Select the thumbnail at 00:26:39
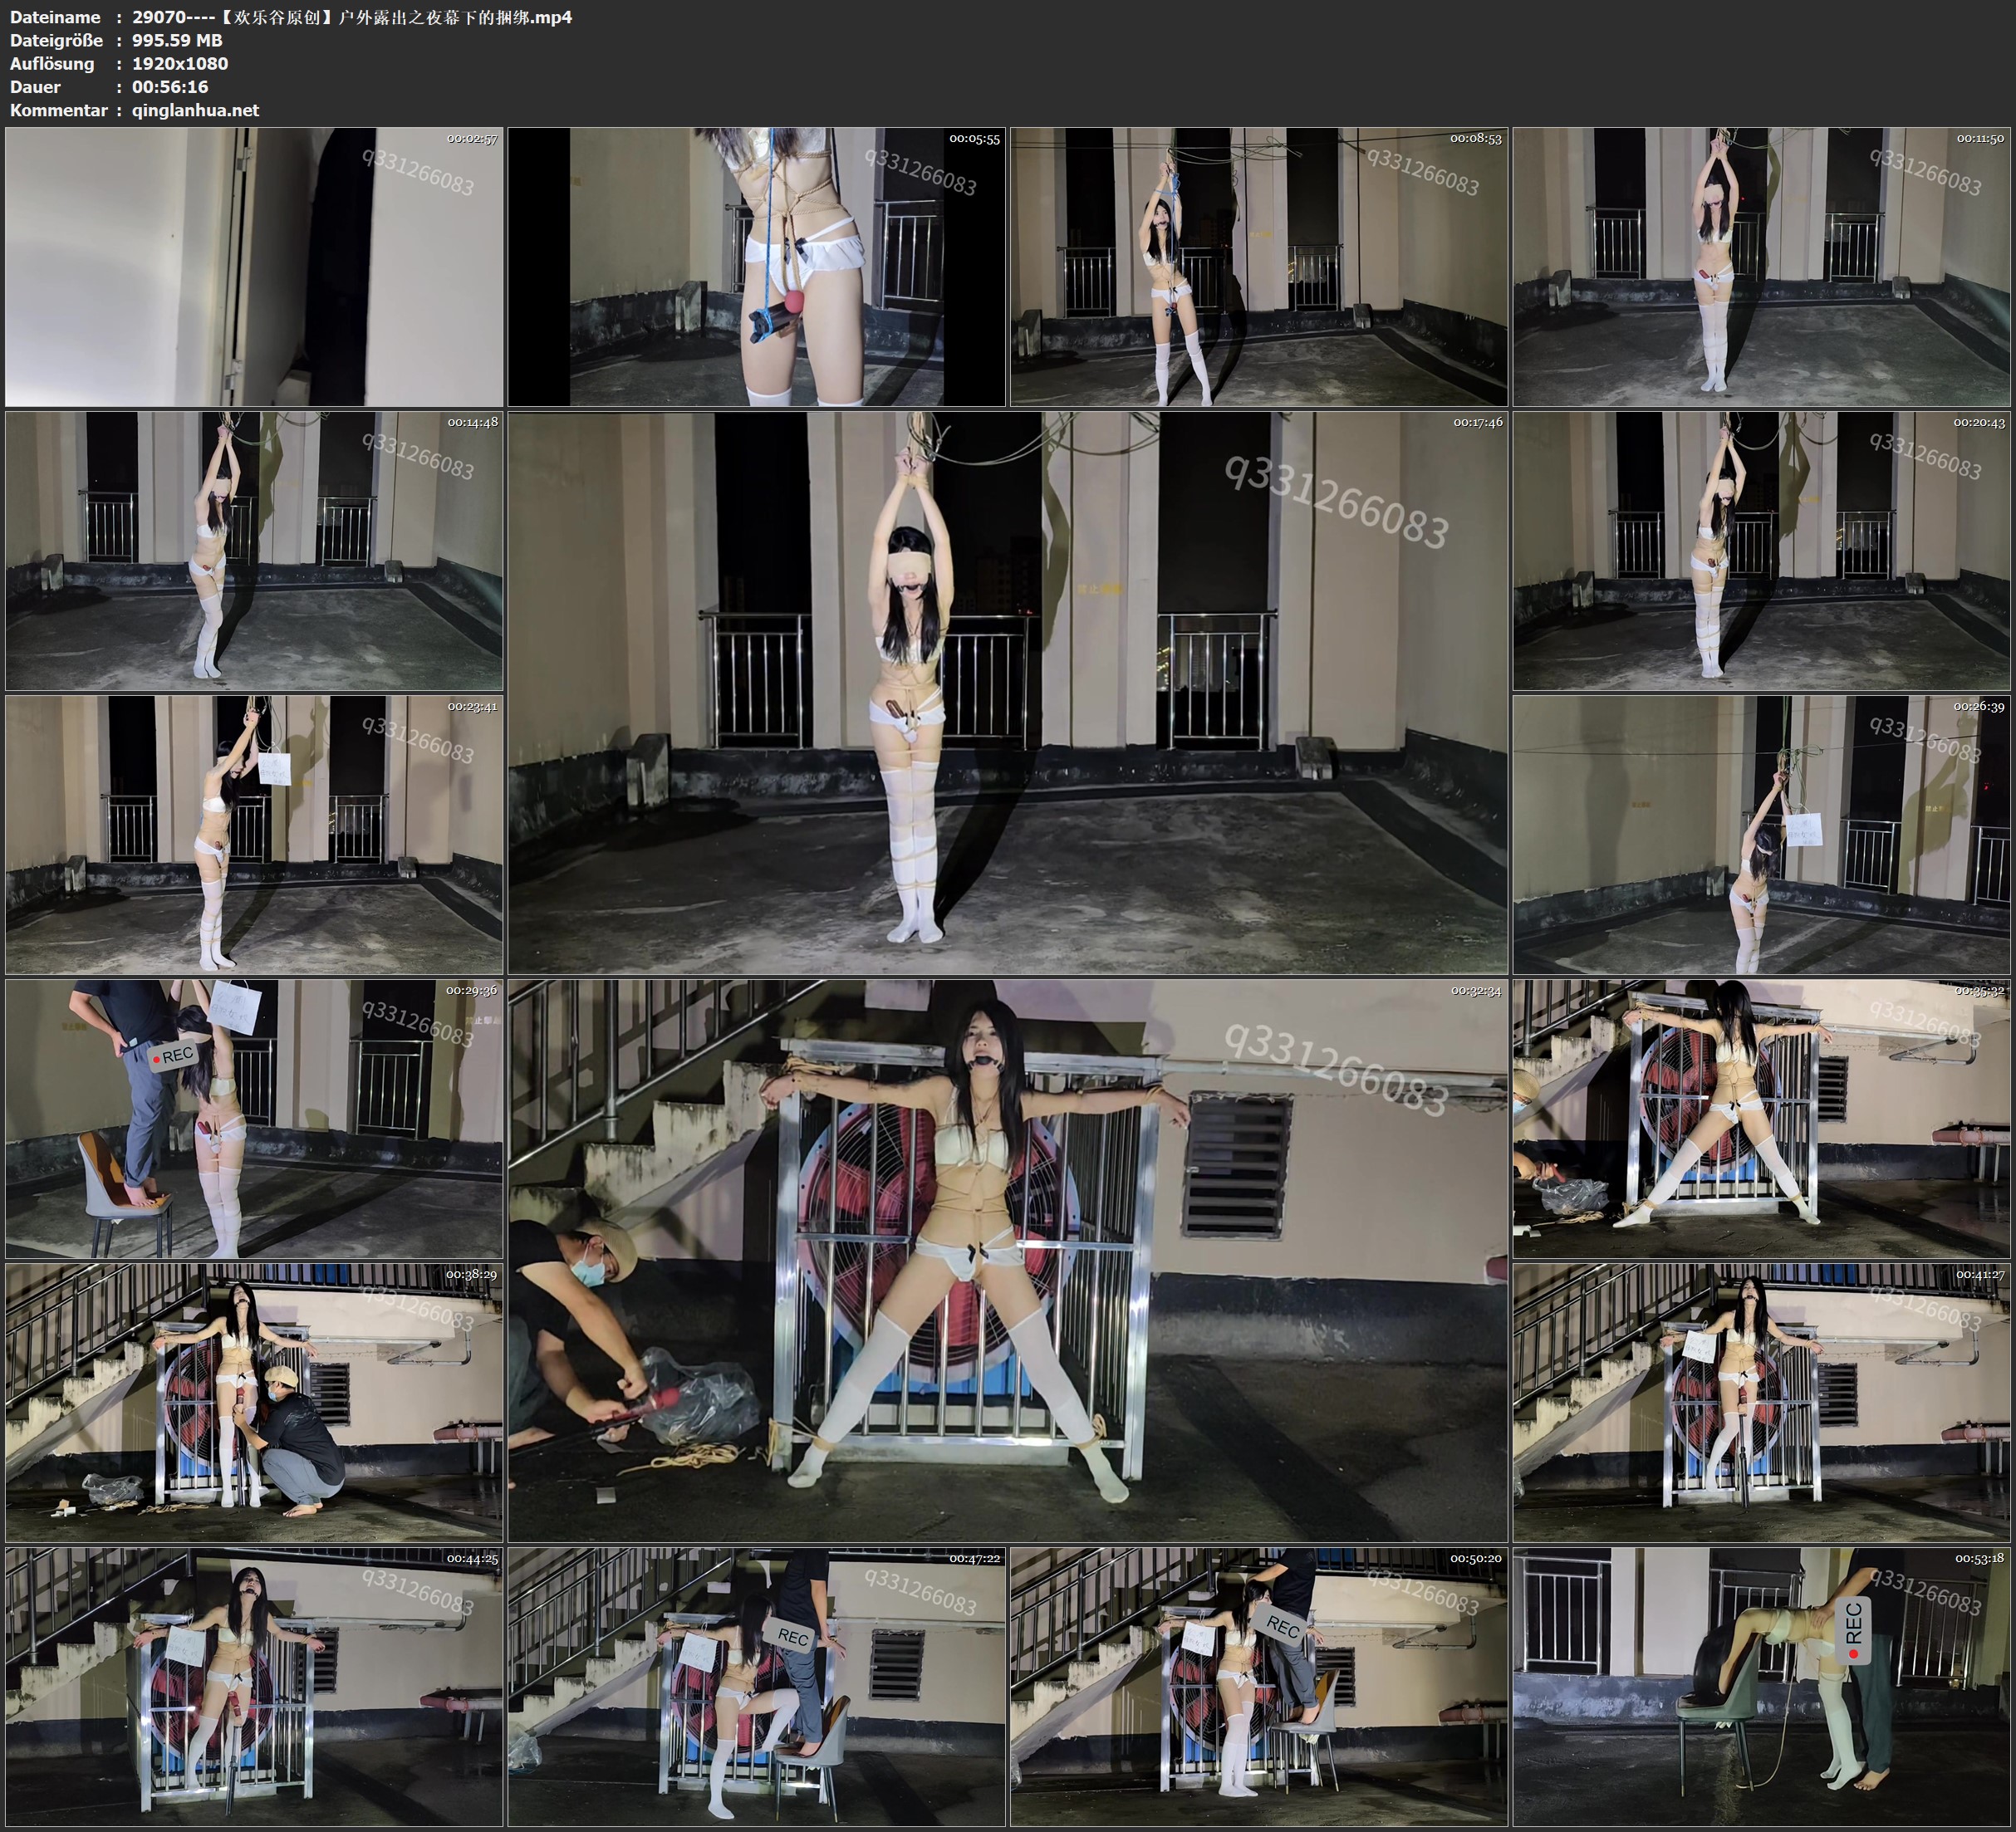This screenshot has height=1832, width=2016. coord(1762,835)
